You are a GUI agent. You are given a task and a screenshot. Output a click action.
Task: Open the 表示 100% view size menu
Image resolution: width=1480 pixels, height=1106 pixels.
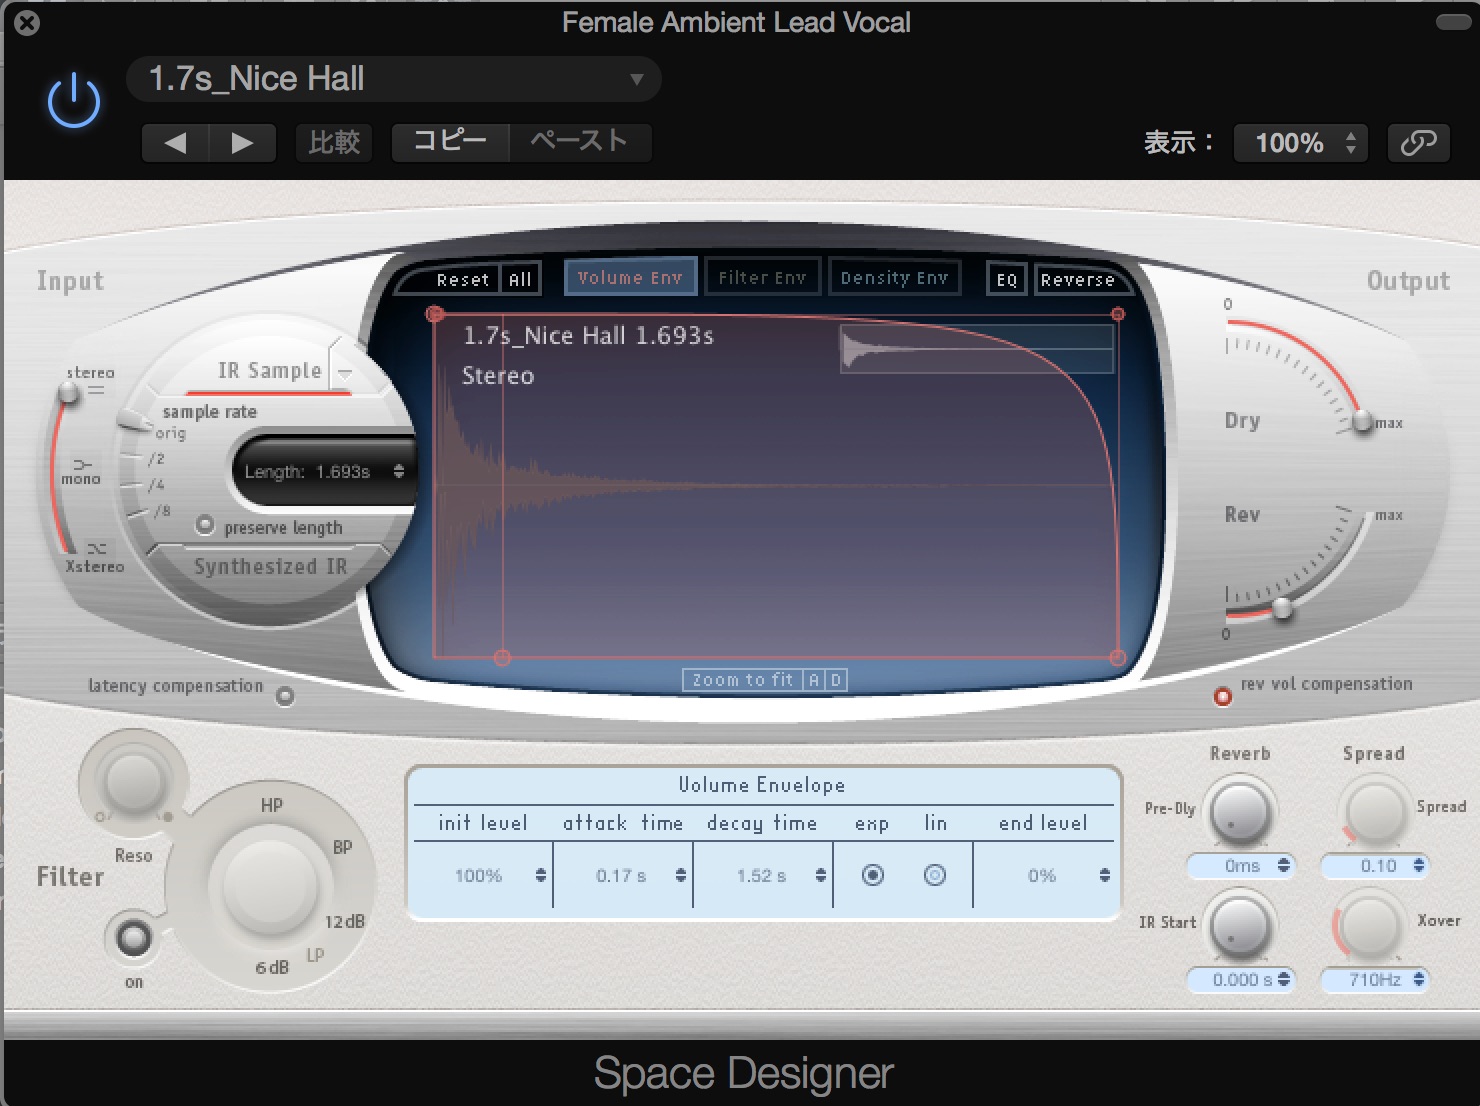click(1301, 143)
